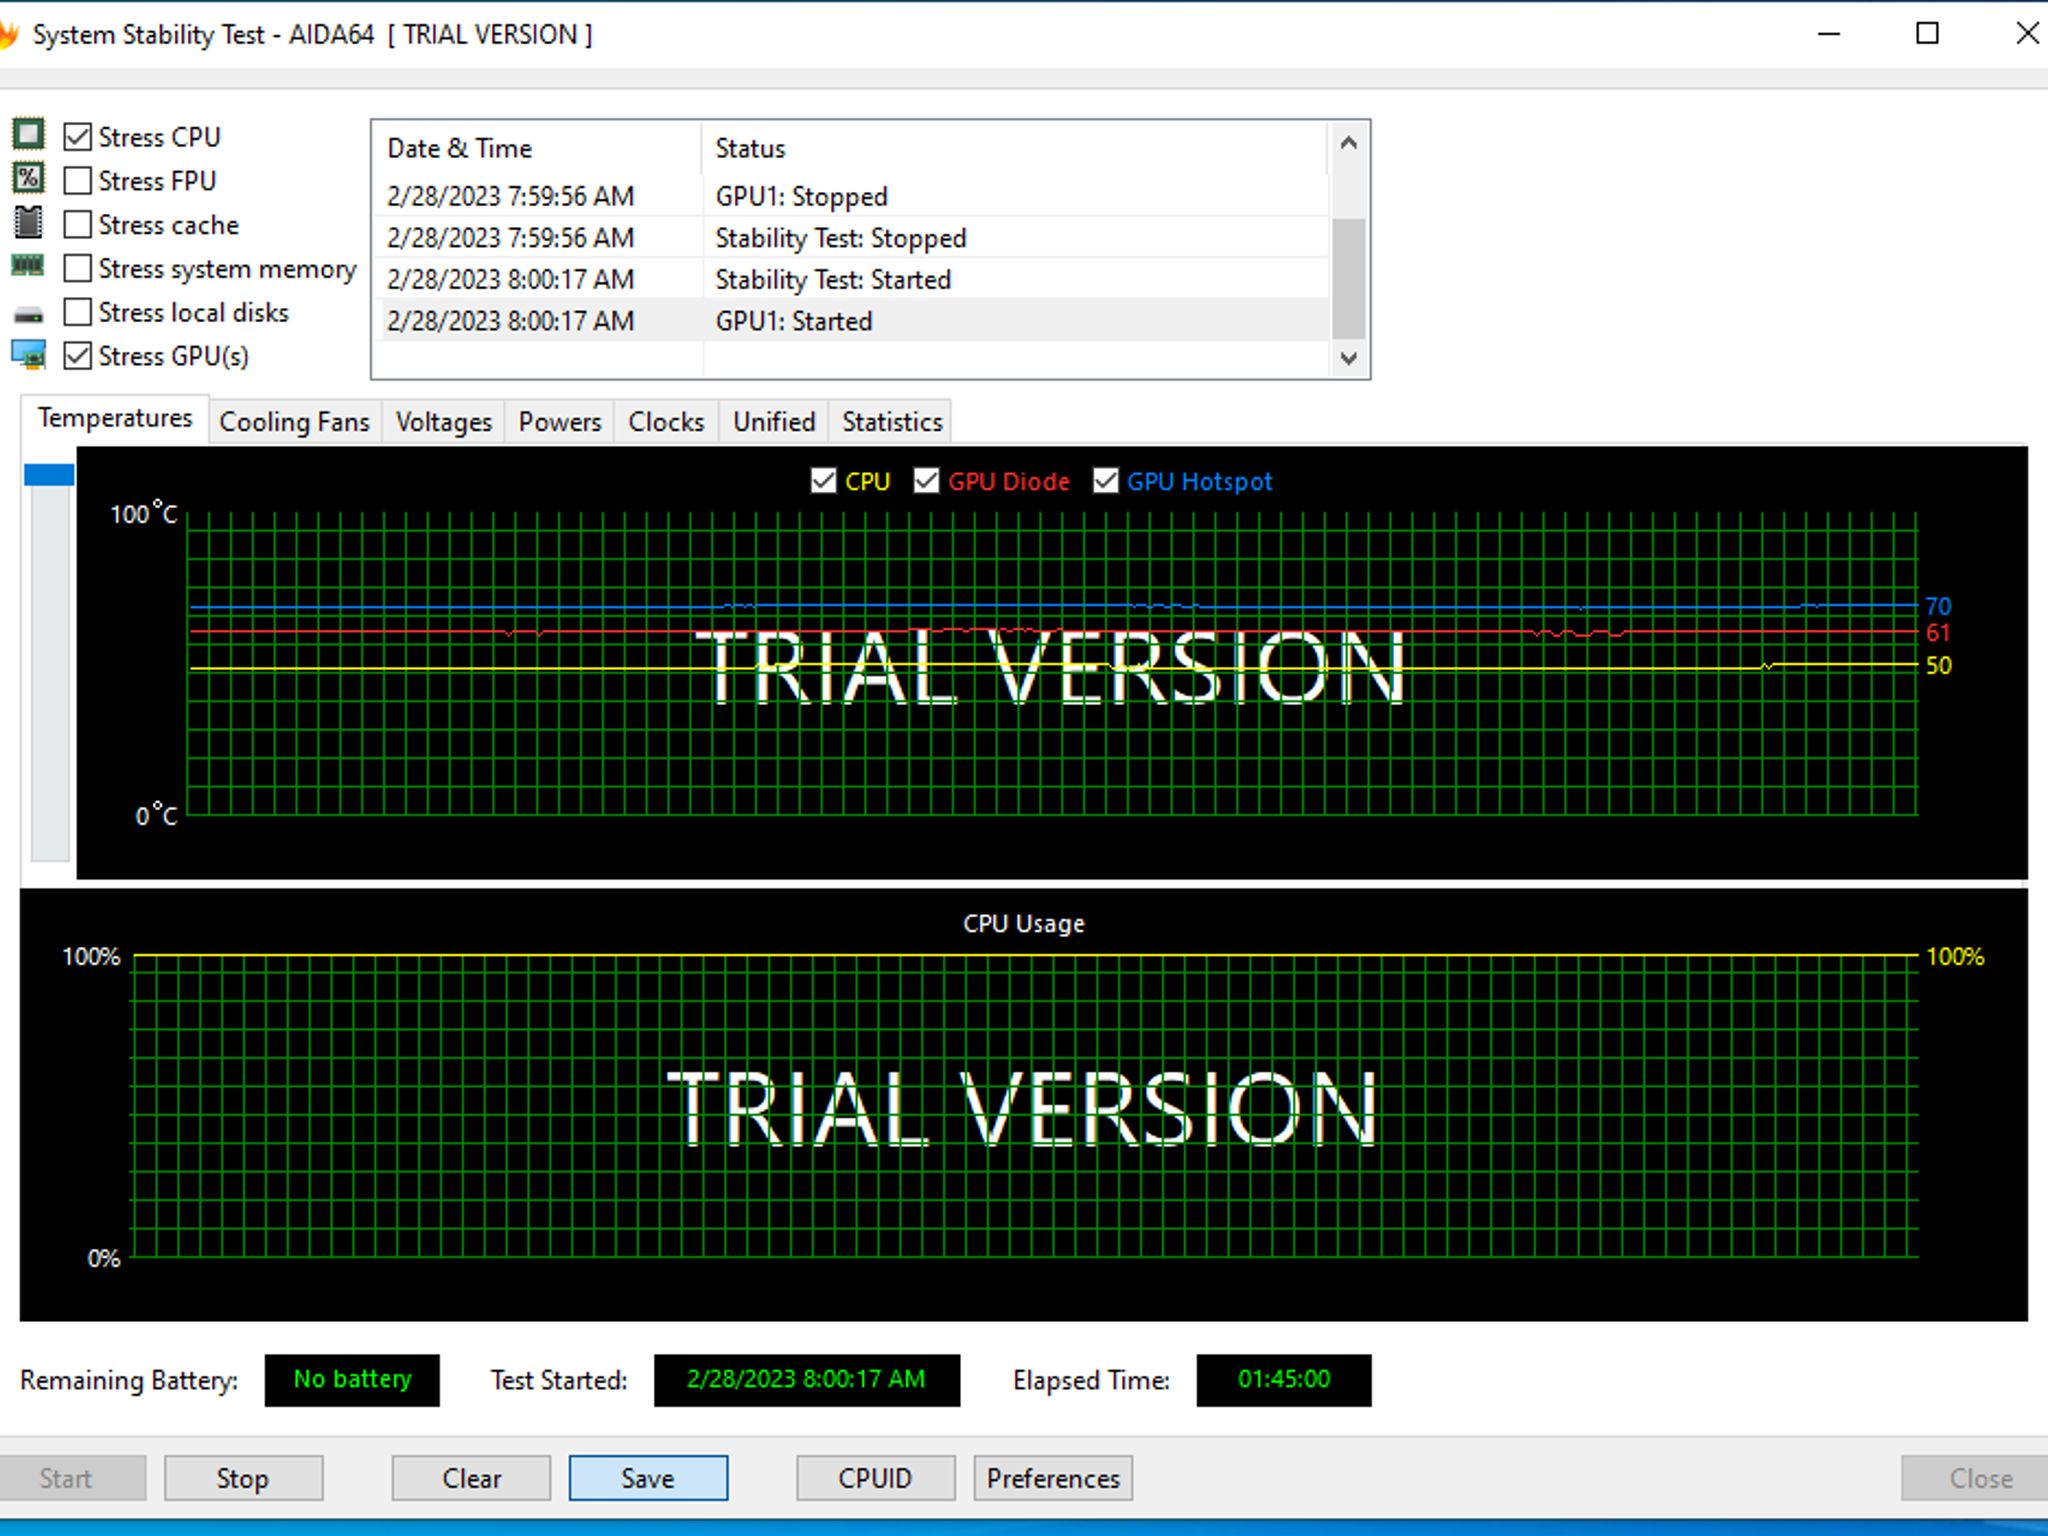
Task: Click the RAM module icon beside Stress system memory
Action: (x=28, y=266)
